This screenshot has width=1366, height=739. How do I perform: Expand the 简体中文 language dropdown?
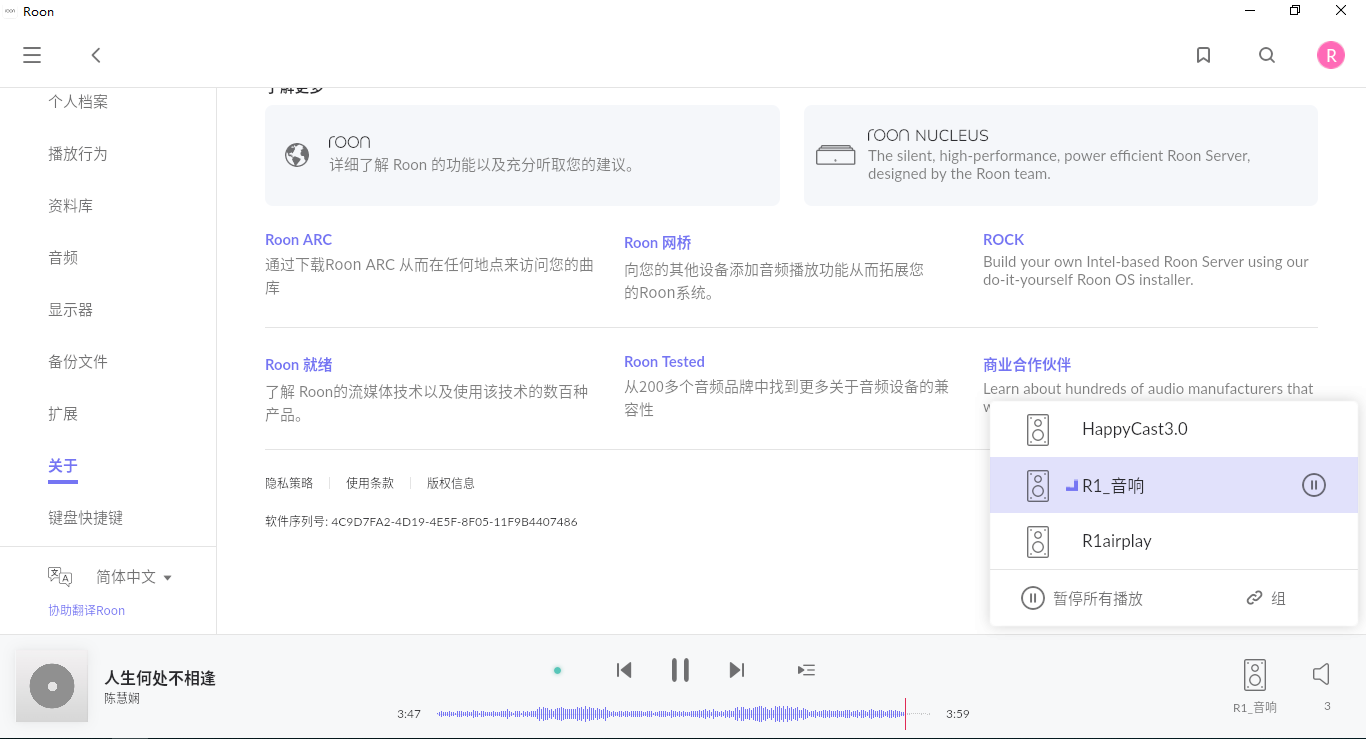[x=134, y=577]
